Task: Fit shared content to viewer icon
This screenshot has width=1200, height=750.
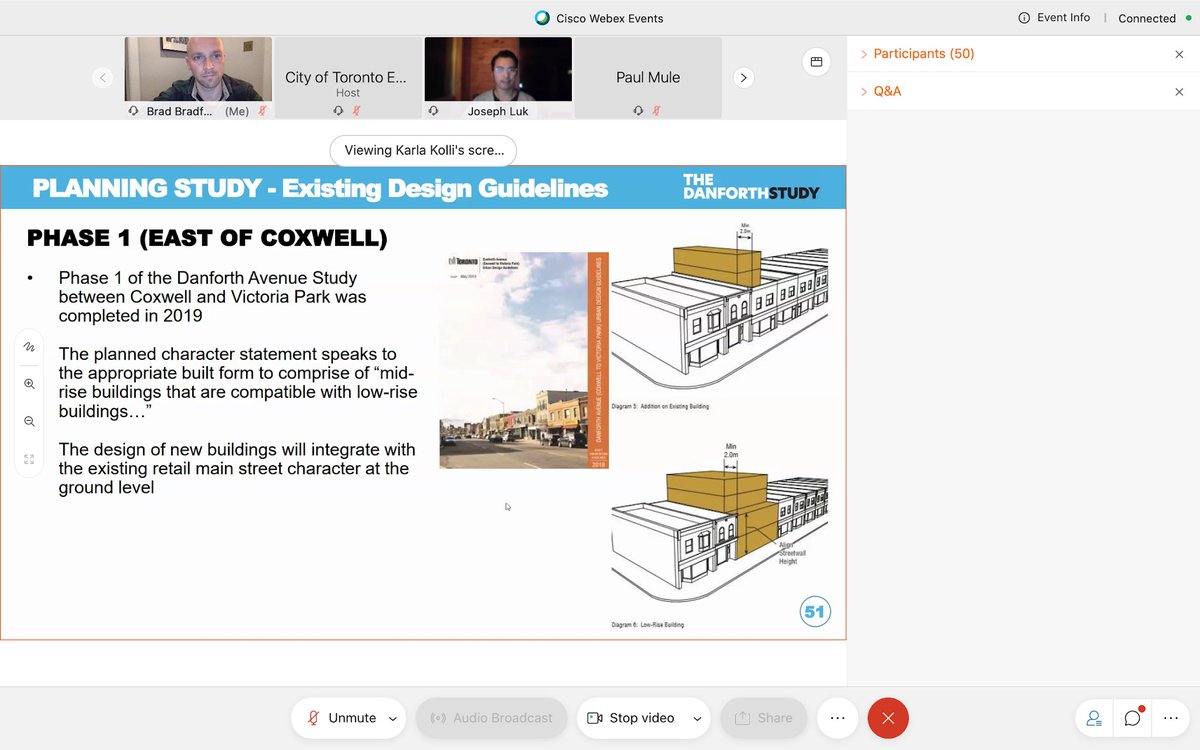Action: (29, 459)
